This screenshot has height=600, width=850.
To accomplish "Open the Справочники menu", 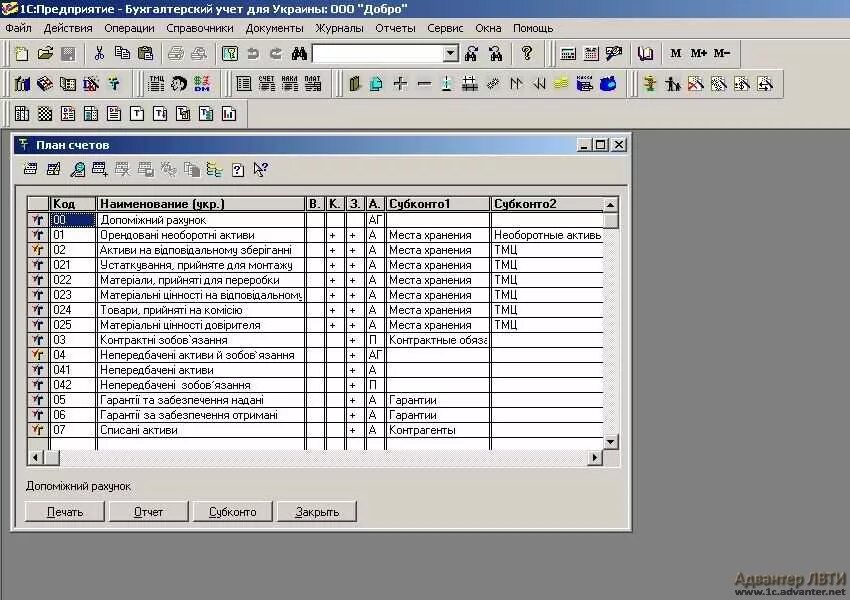I will click(200, 28).
